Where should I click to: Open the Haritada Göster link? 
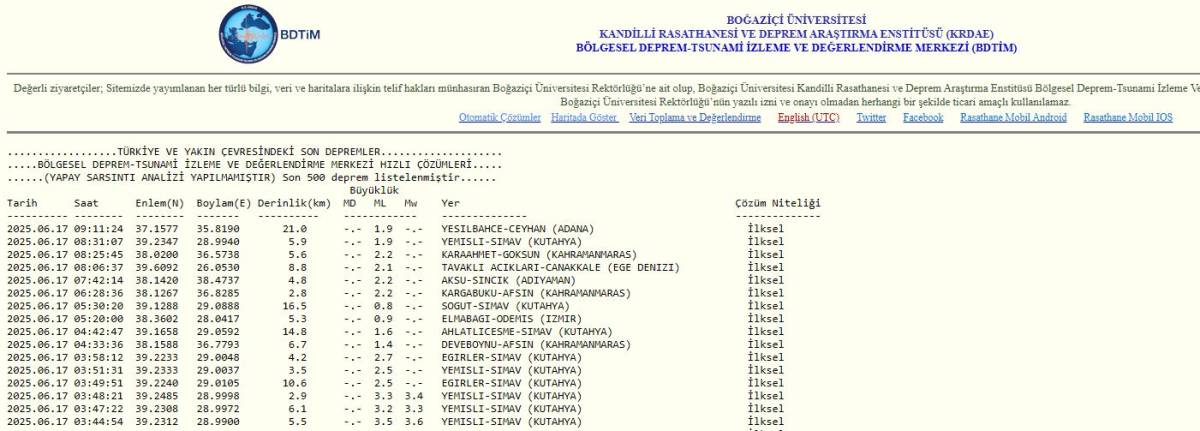[584, 118]
